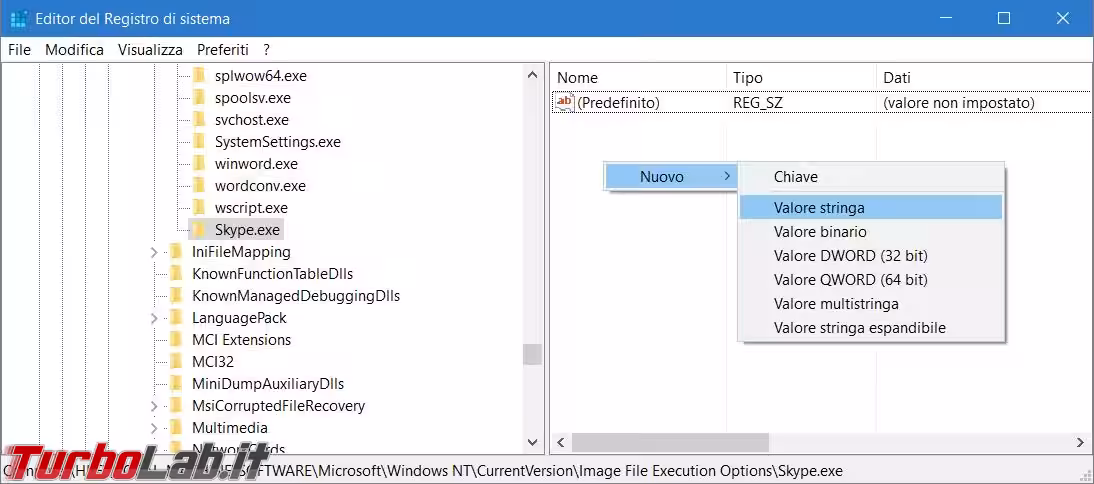Click the tree pane vertical scrollbar thumb
The image size is (1094, 484).
point(532,354)
